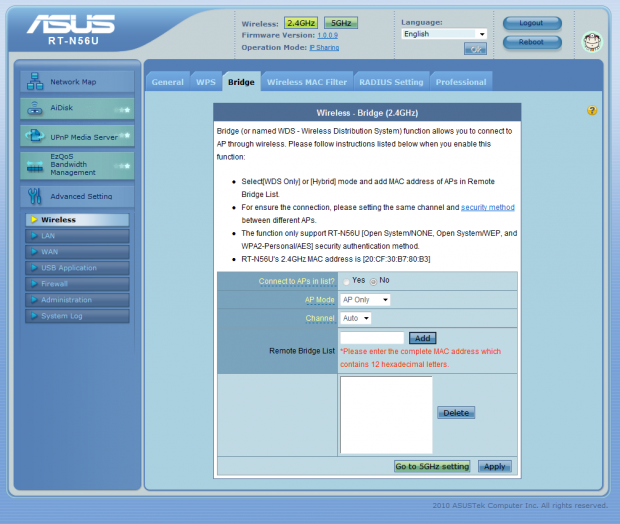Image resolution: width=620 pixels, height=524 pixels.
Task: Open WAN settings in sidebar
Action: pyautogui.click(x=78, y=252)
